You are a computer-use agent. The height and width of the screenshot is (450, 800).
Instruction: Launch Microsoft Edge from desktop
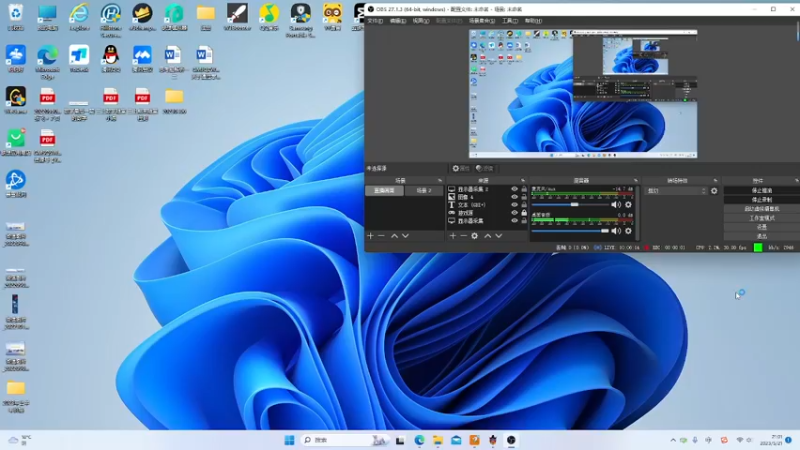[47, 61]
